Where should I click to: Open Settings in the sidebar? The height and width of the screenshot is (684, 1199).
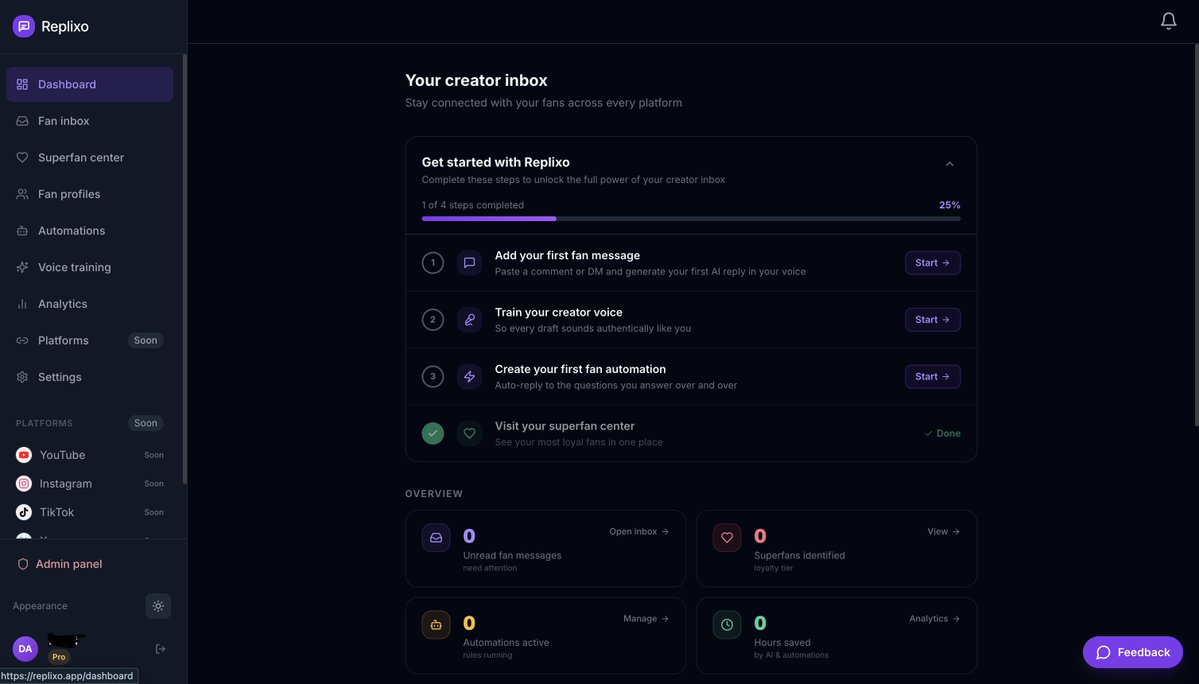click(89, 377)
